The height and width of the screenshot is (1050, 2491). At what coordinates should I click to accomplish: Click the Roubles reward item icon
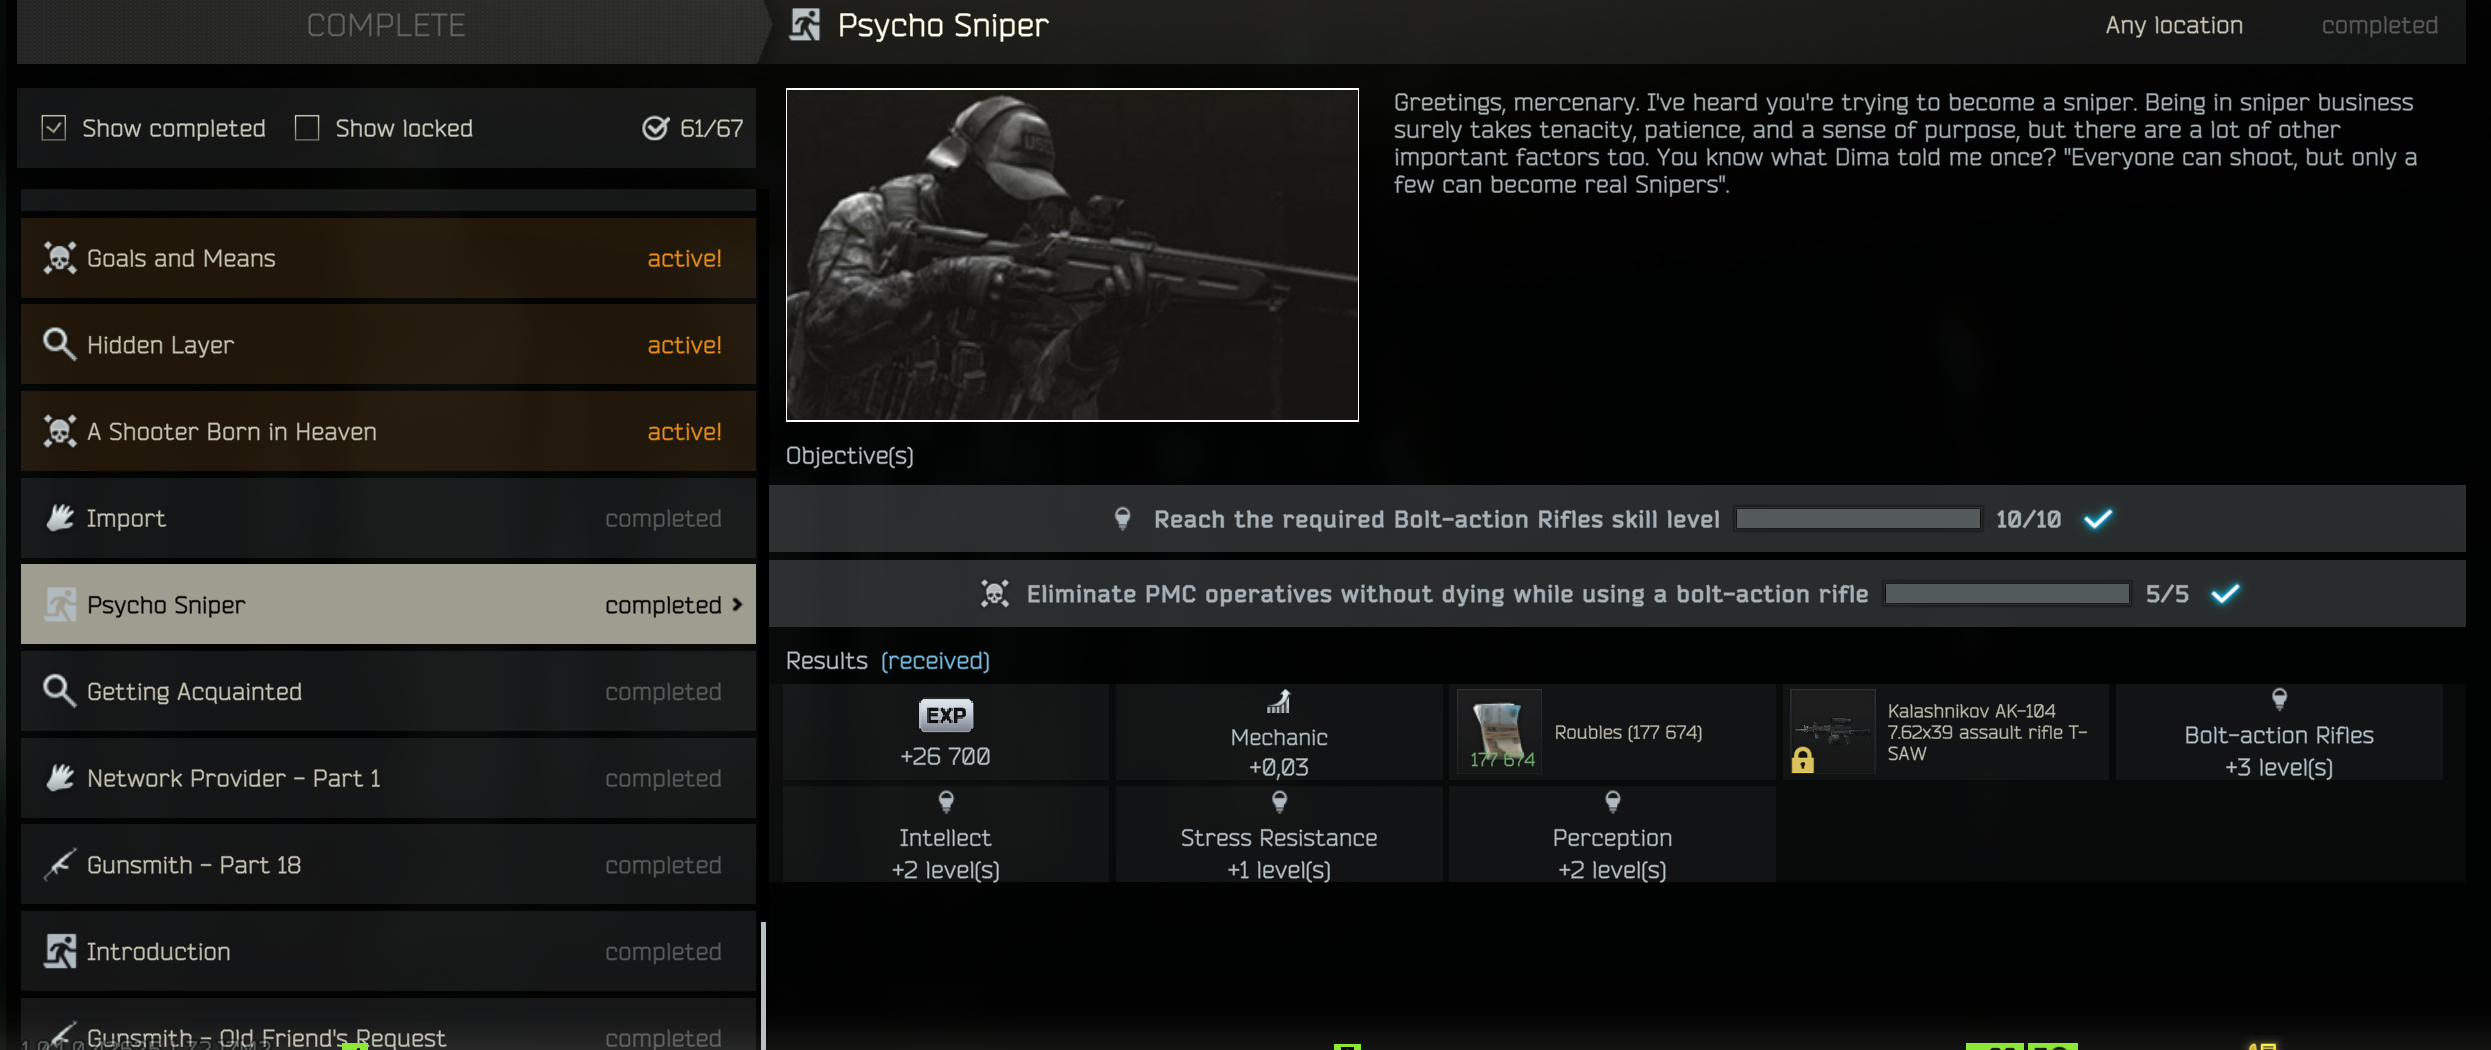pyautogui.click(x=1500, y=732)
